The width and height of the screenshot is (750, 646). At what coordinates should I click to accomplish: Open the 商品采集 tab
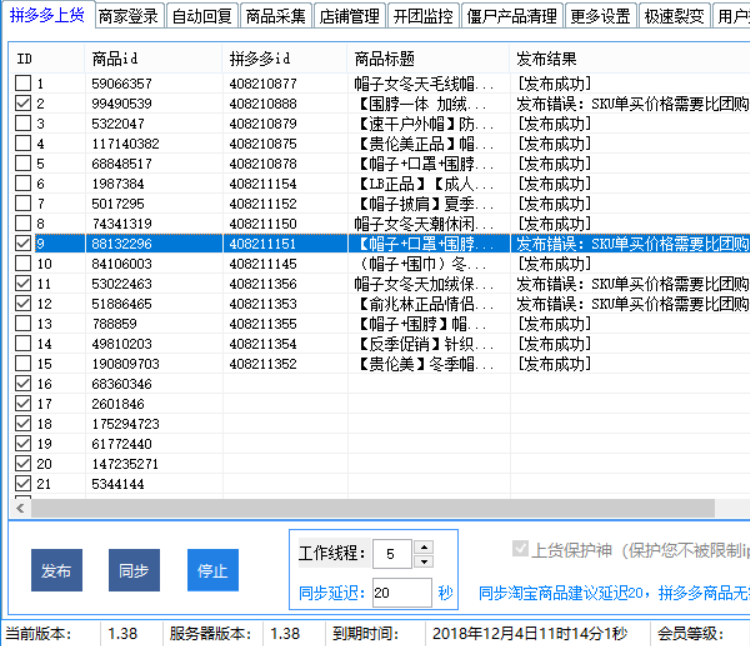tap(276, 16)
